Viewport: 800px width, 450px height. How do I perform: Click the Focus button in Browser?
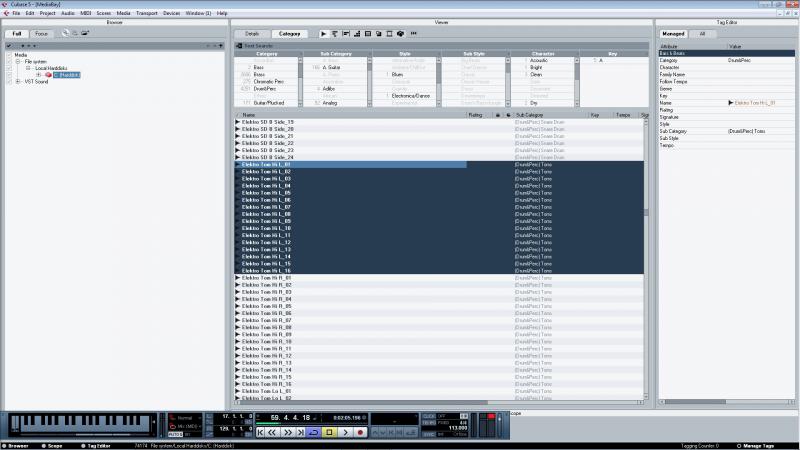(41, 34)
